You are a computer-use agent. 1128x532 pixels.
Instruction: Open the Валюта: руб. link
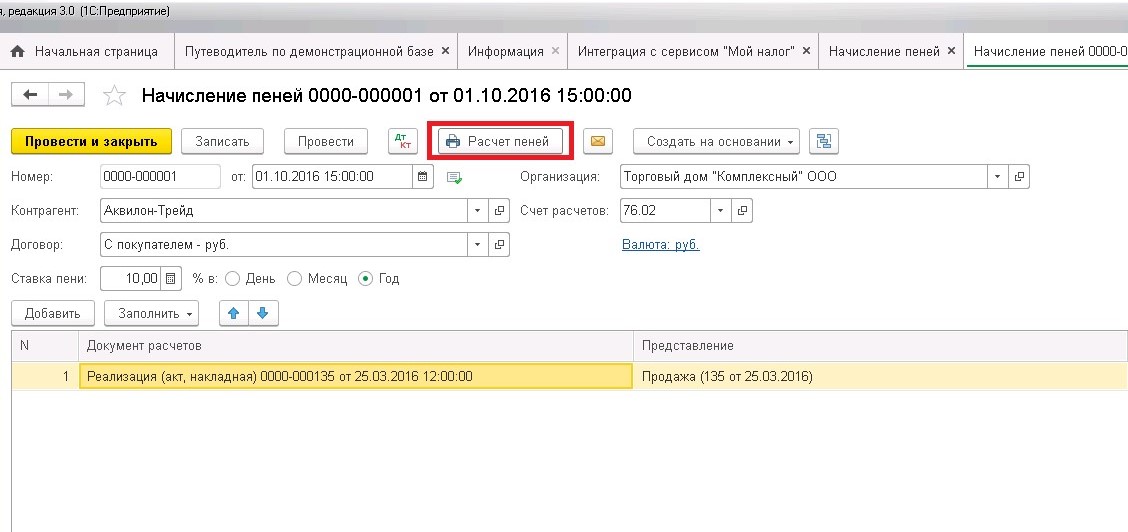660,244
